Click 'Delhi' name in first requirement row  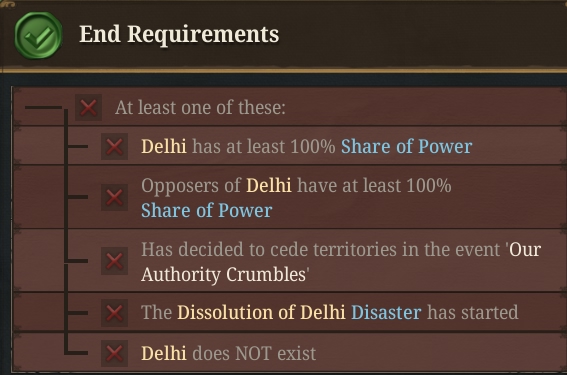164,146
